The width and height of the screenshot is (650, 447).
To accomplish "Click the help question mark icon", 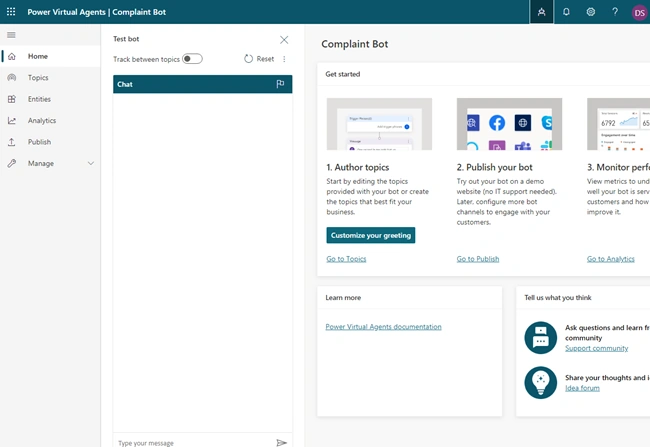I will coord(615,12).
